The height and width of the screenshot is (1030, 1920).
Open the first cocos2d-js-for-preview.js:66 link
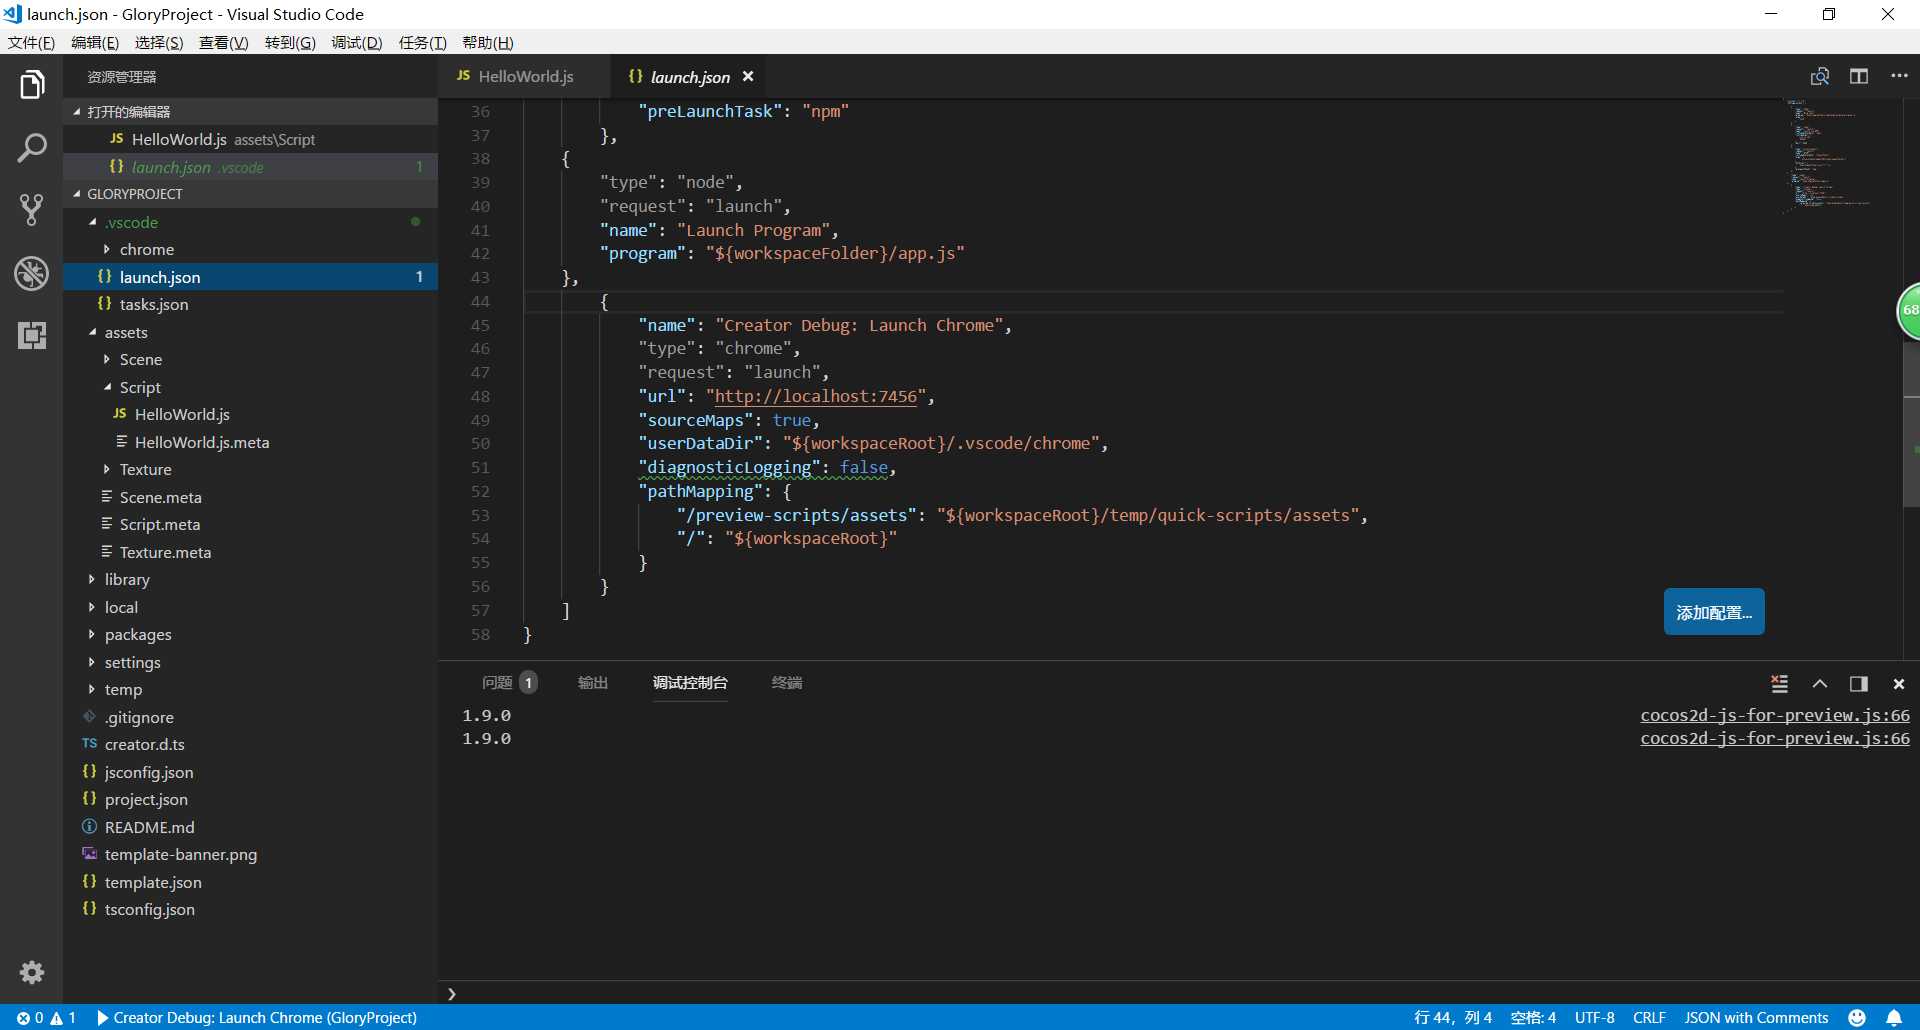1775,715
